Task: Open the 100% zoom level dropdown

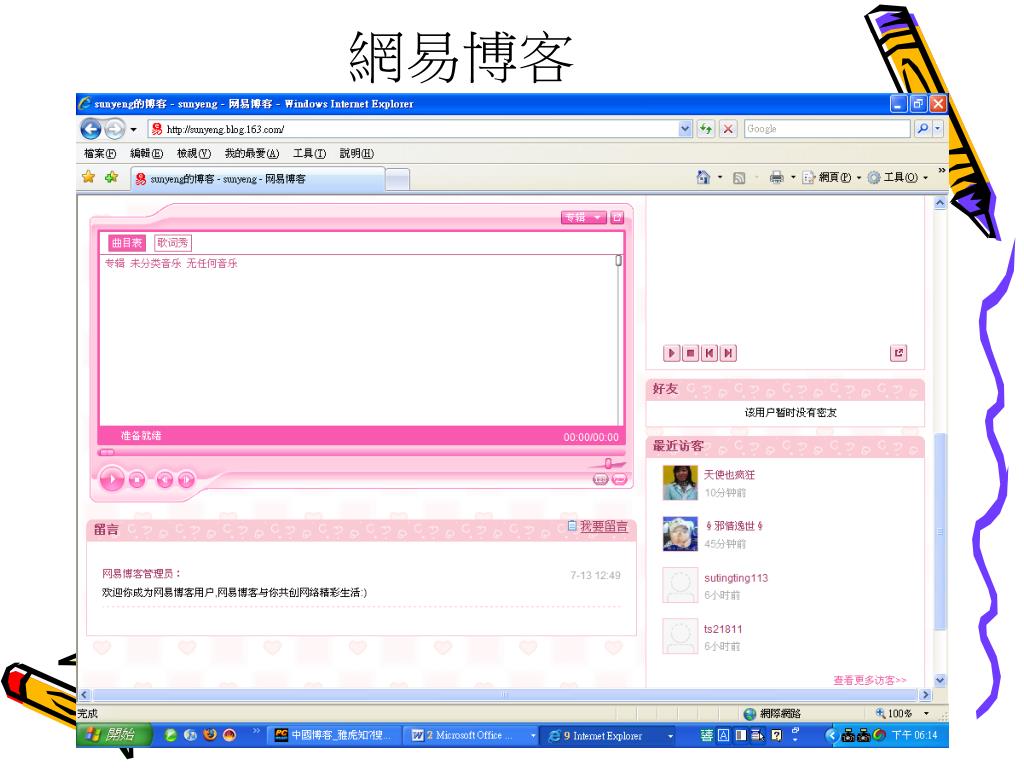Action: click(x=926, y=714)
